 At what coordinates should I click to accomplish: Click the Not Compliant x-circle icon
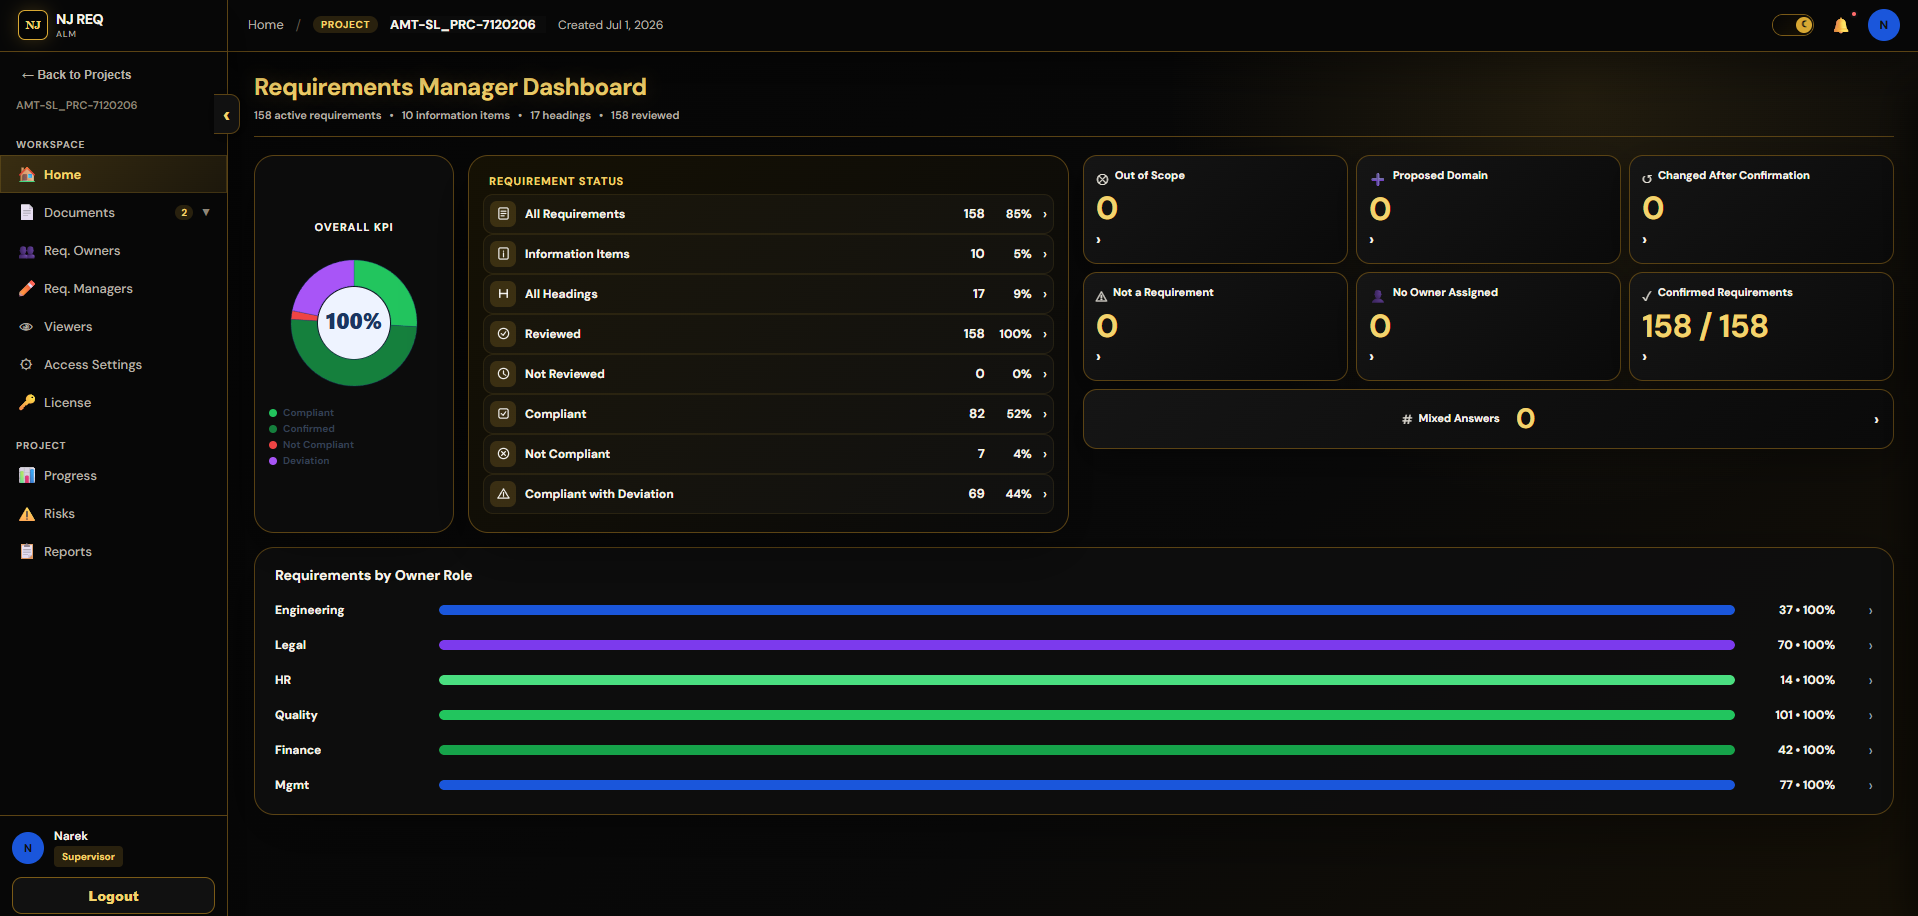(x=504, y=454)
